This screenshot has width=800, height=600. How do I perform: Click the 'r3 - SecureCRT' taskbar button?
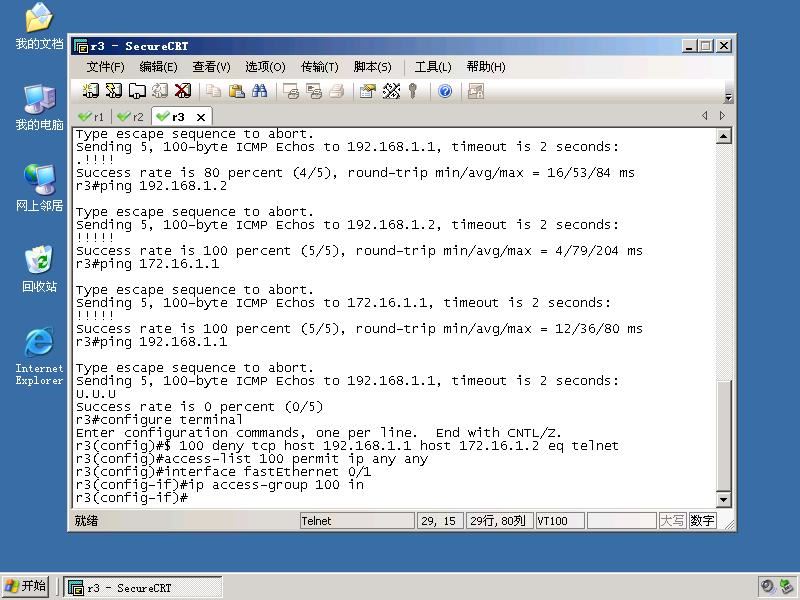pos(143,587)
